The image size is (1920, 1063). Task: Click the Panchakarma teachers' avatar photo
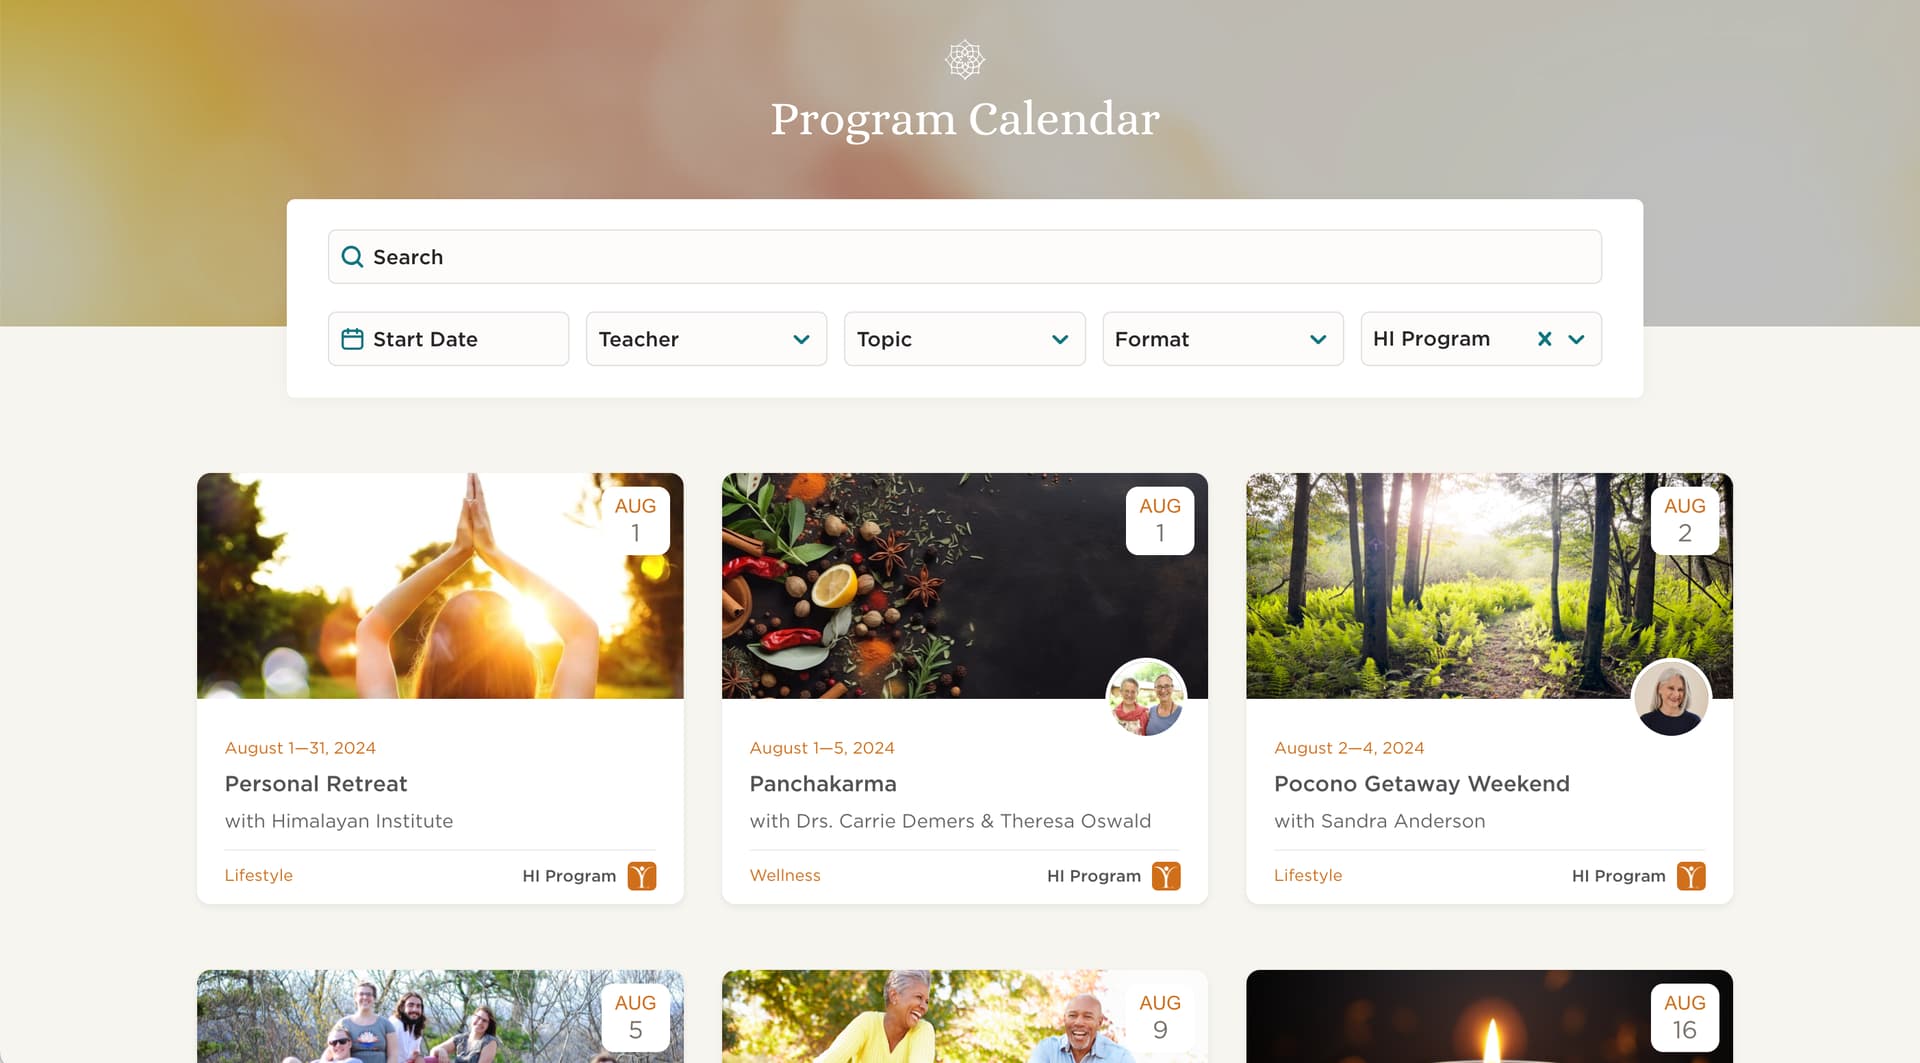[1146, 698]
